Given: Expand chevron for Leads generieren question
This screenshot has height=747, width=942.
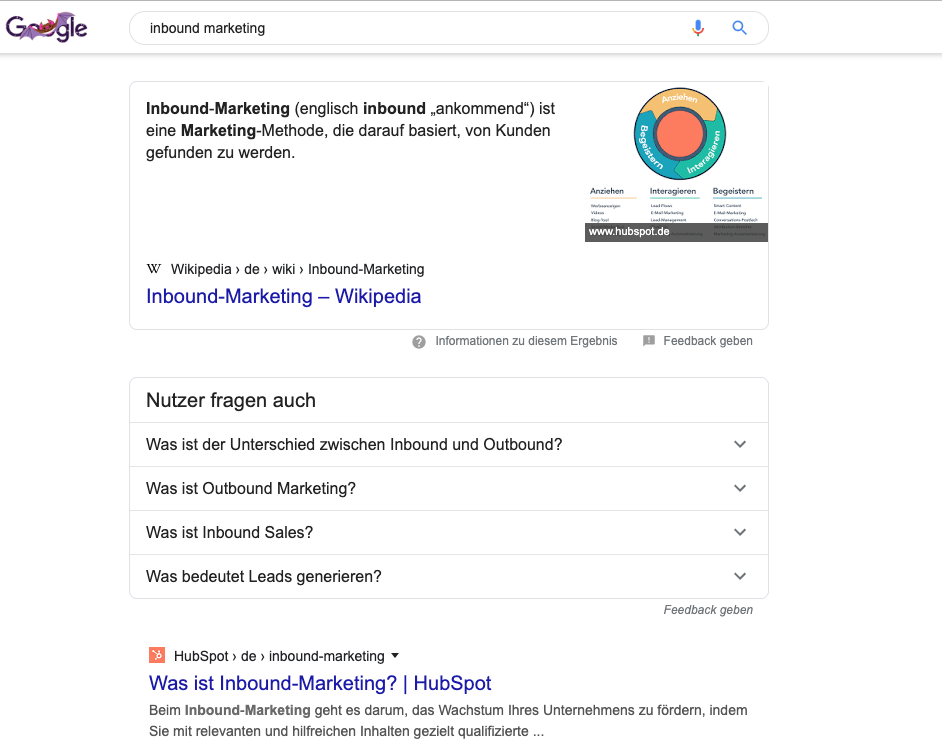Looking at the screenshot, I should (740, 576).
